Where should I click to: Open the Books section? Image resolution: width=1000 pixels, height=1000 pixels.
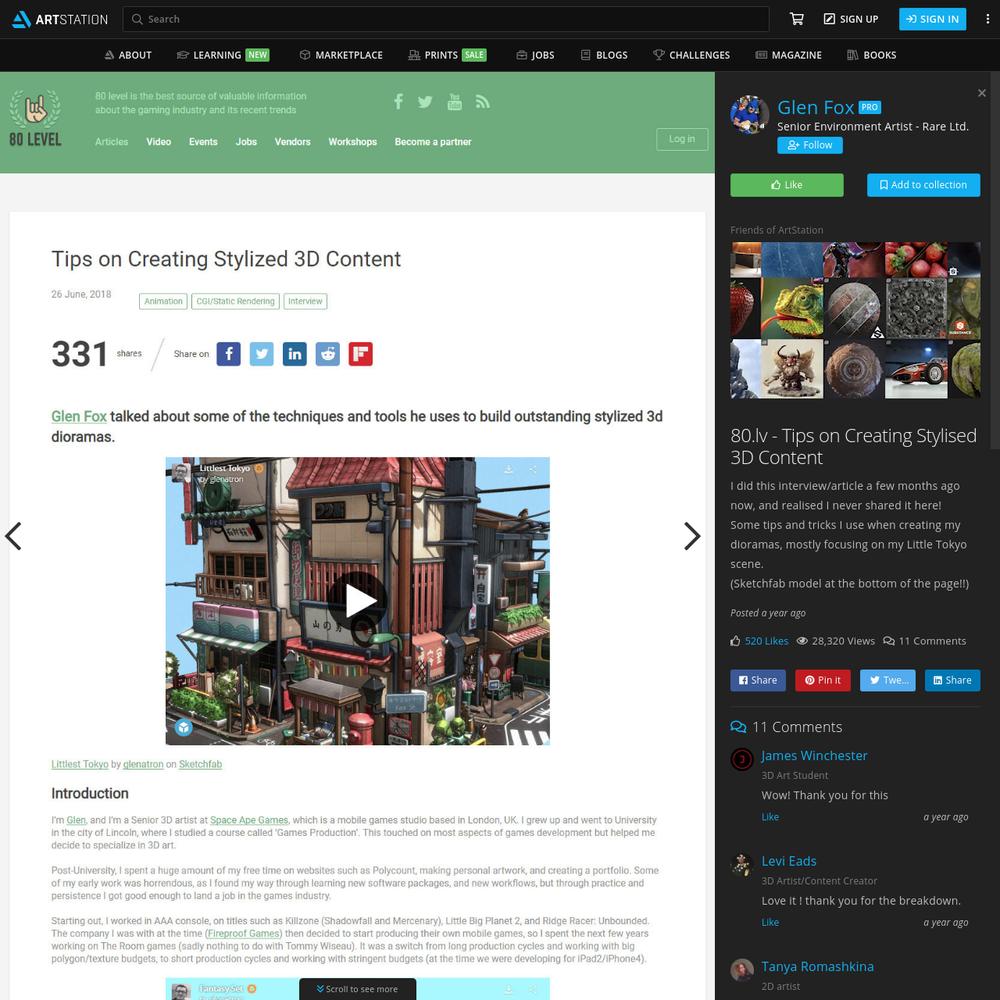(871, 55)
